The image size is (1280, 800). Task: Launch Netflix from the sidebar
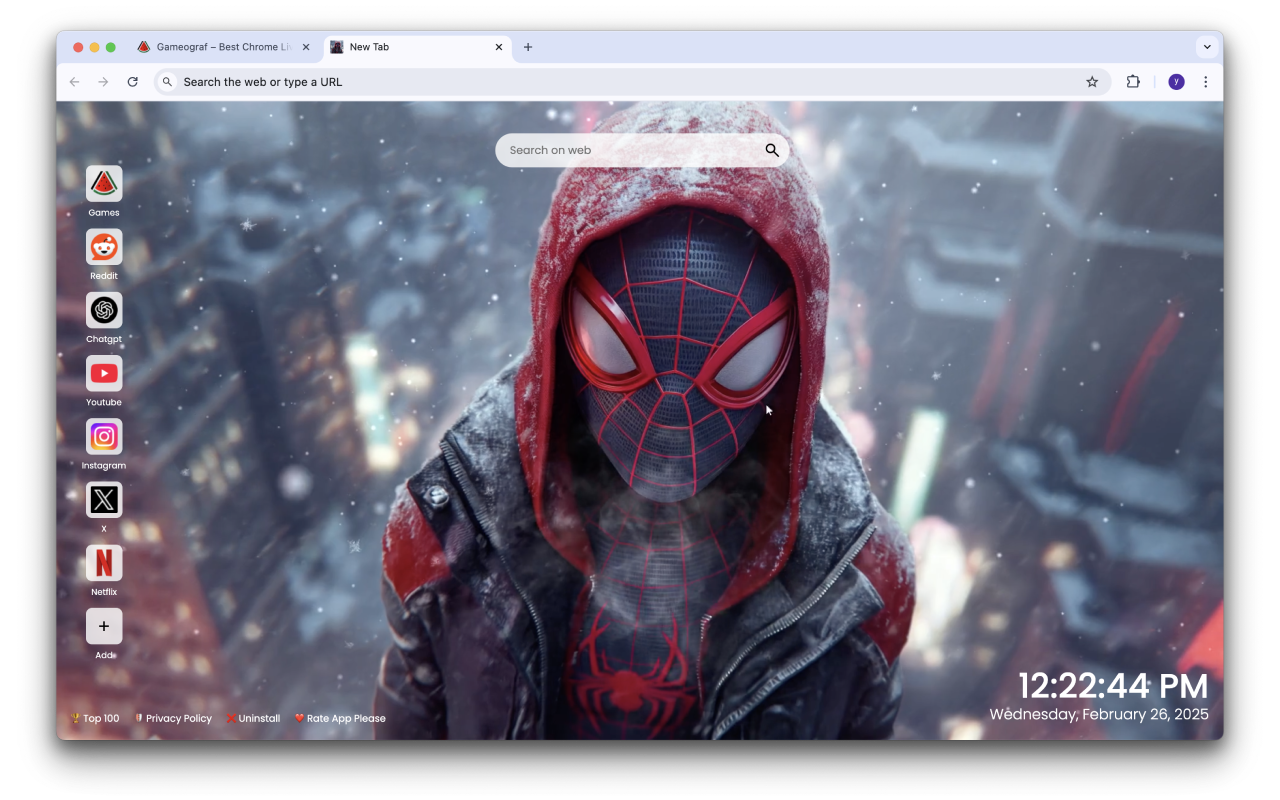point(104,563)
